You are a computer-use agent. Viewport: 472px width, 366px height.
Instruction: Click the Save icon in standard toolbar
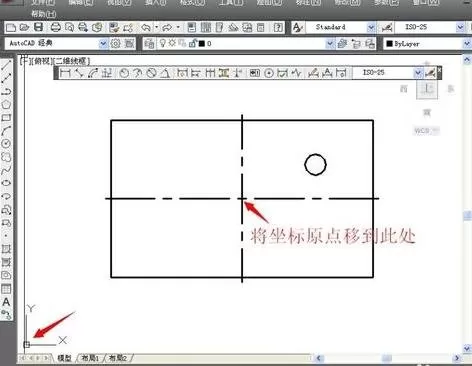pos(39,27)
